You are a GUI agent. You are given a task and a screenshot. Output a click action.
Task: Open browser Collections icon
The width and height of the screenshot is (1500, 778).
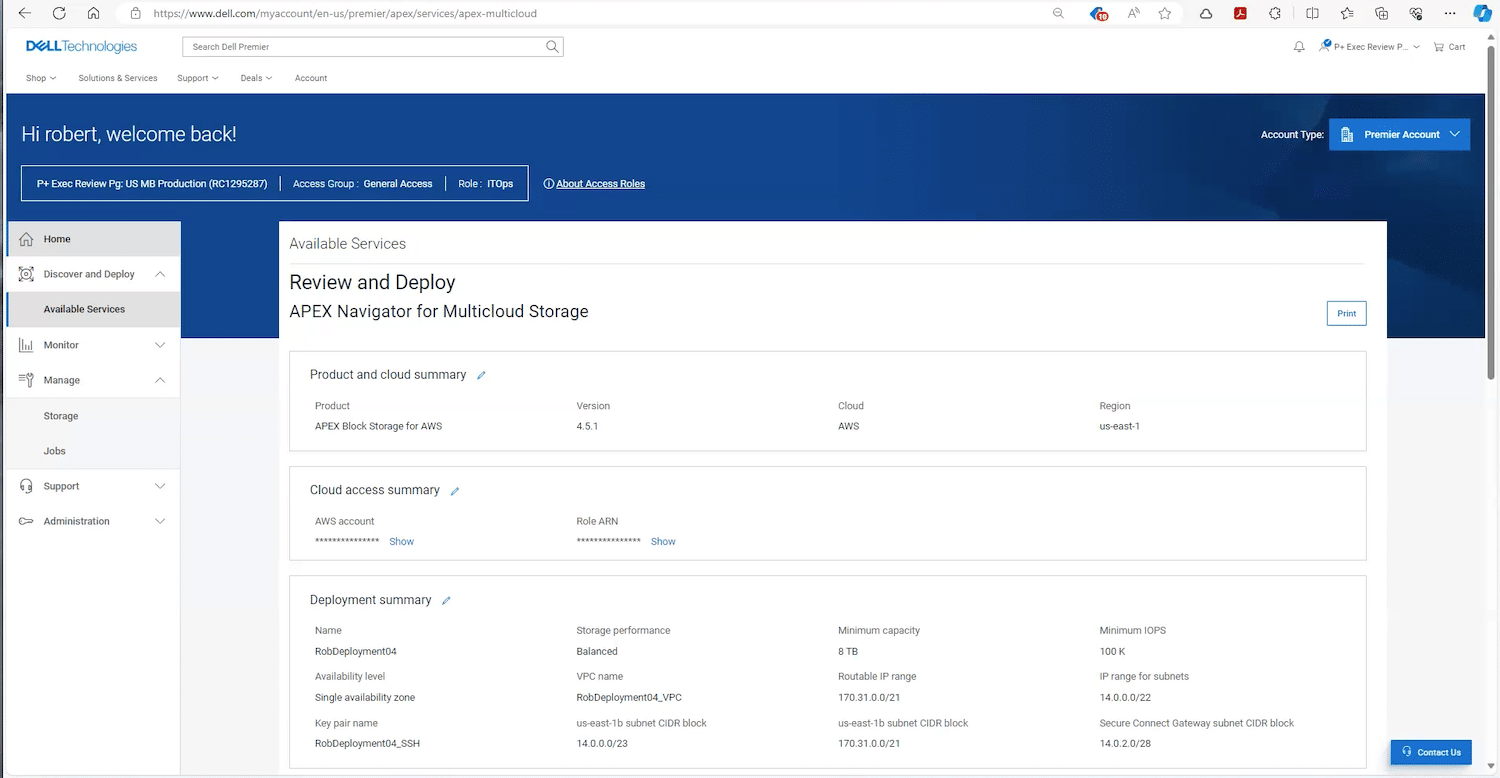pos(1382,14)
